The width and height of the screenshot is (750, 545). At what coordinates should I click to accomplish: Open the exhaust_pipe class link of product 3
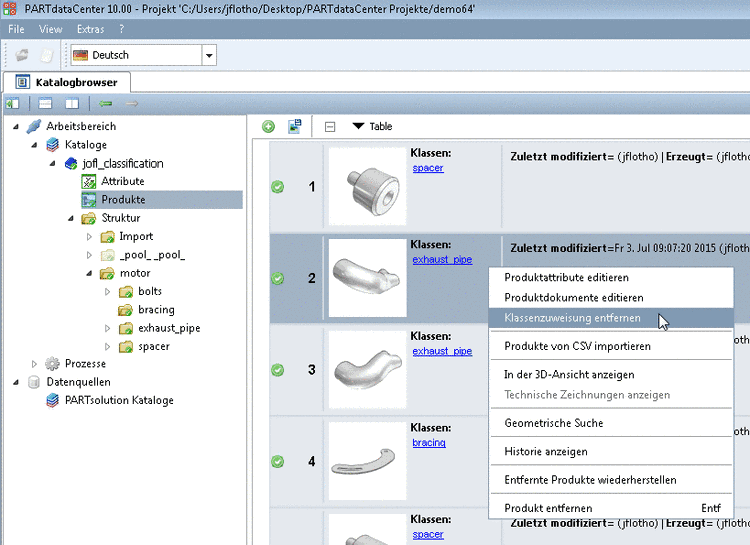pyautogui.click(x=442, y=351)
